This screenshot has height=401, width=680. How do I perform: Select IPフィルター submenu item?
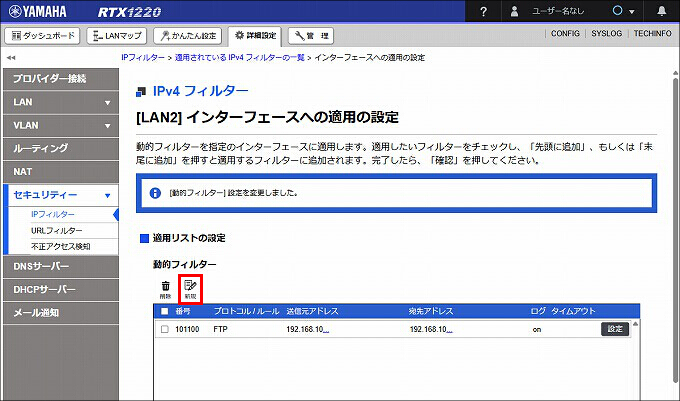52,215
